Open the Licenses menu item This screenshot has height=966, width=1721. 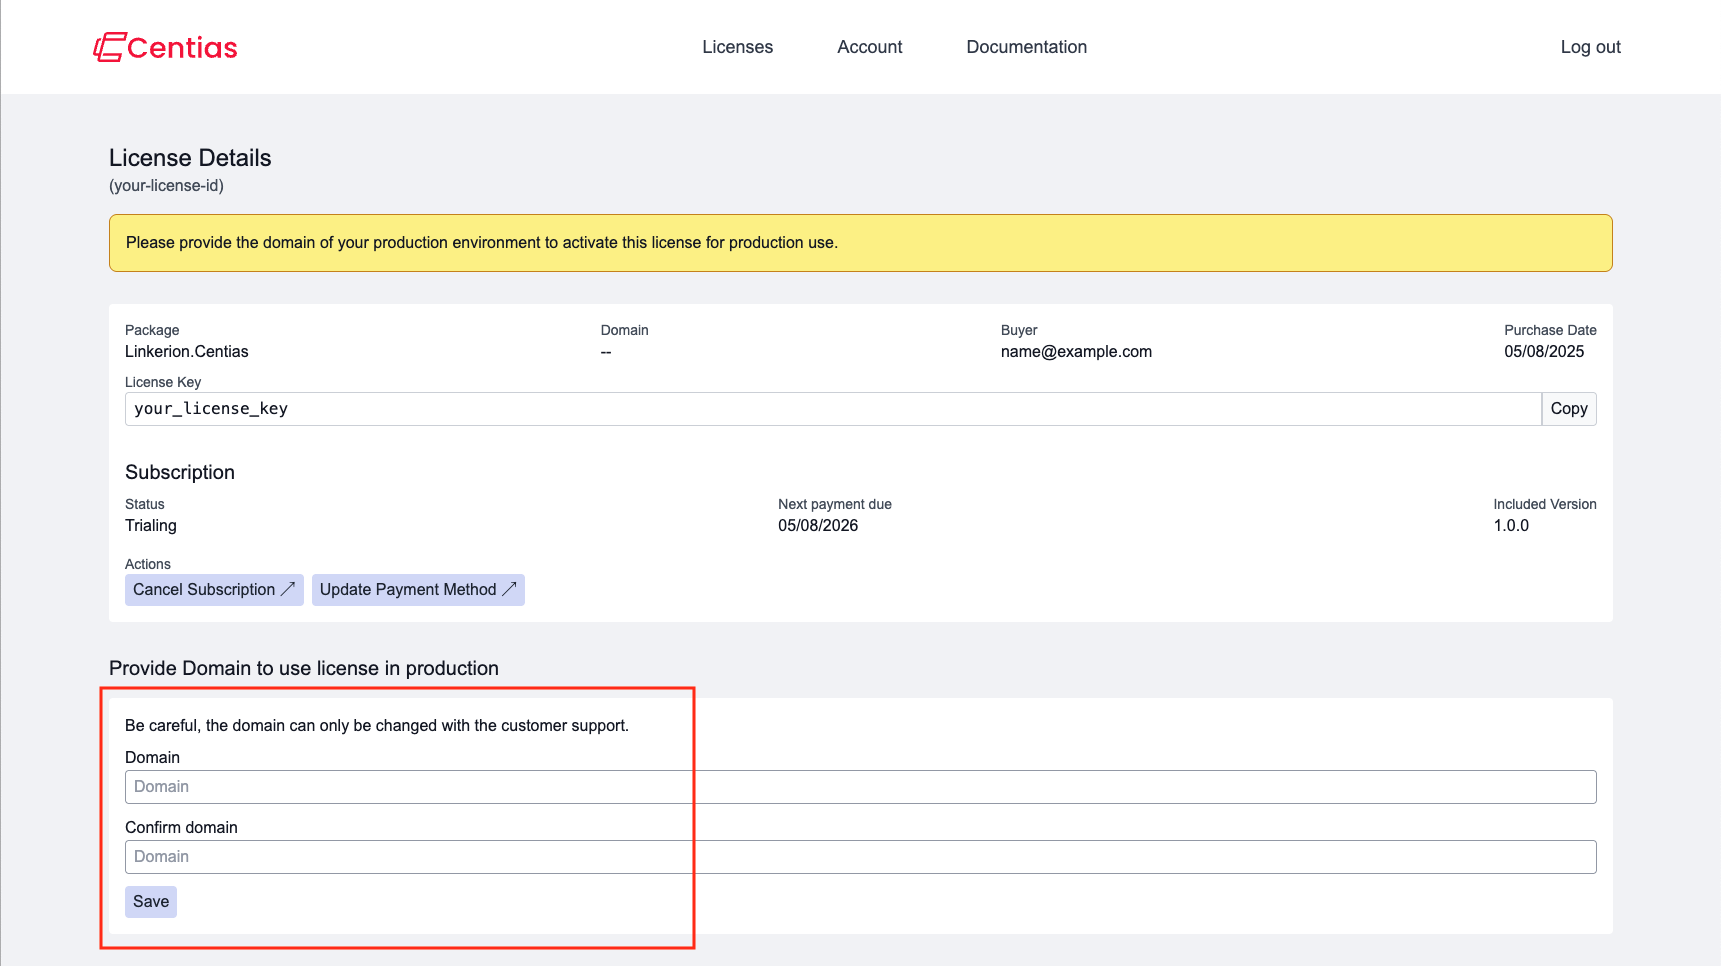coord(737,47)
